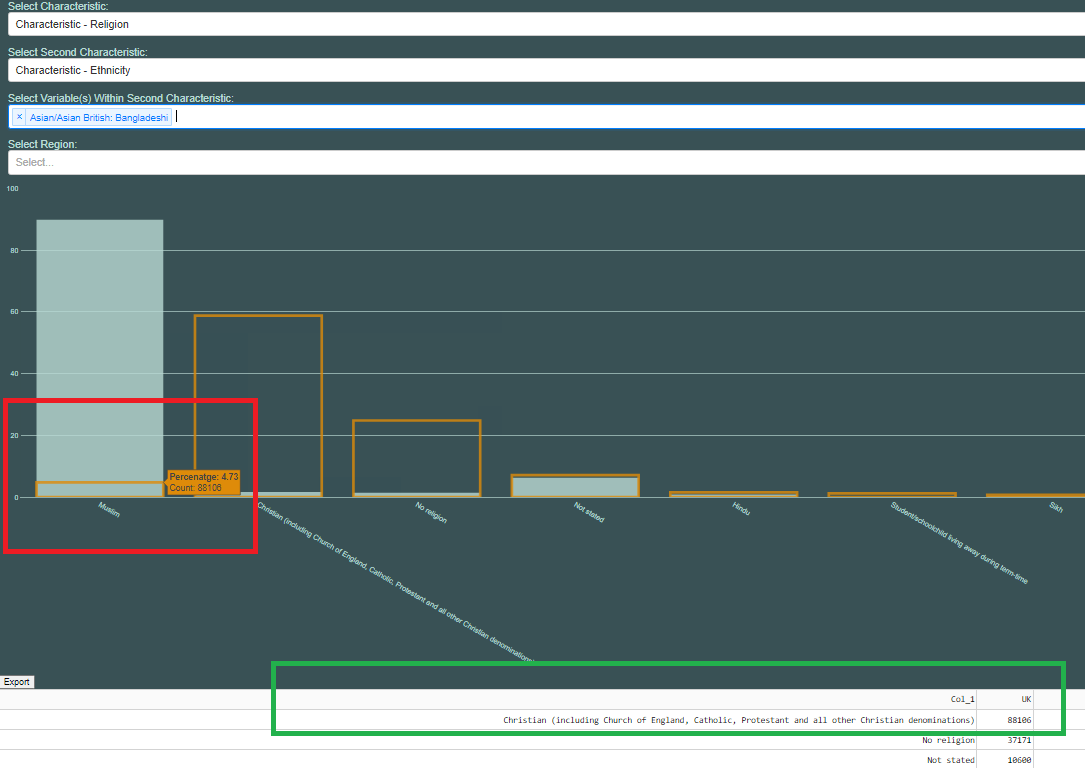Click the No religion x-axis label

tap(431, 513)
